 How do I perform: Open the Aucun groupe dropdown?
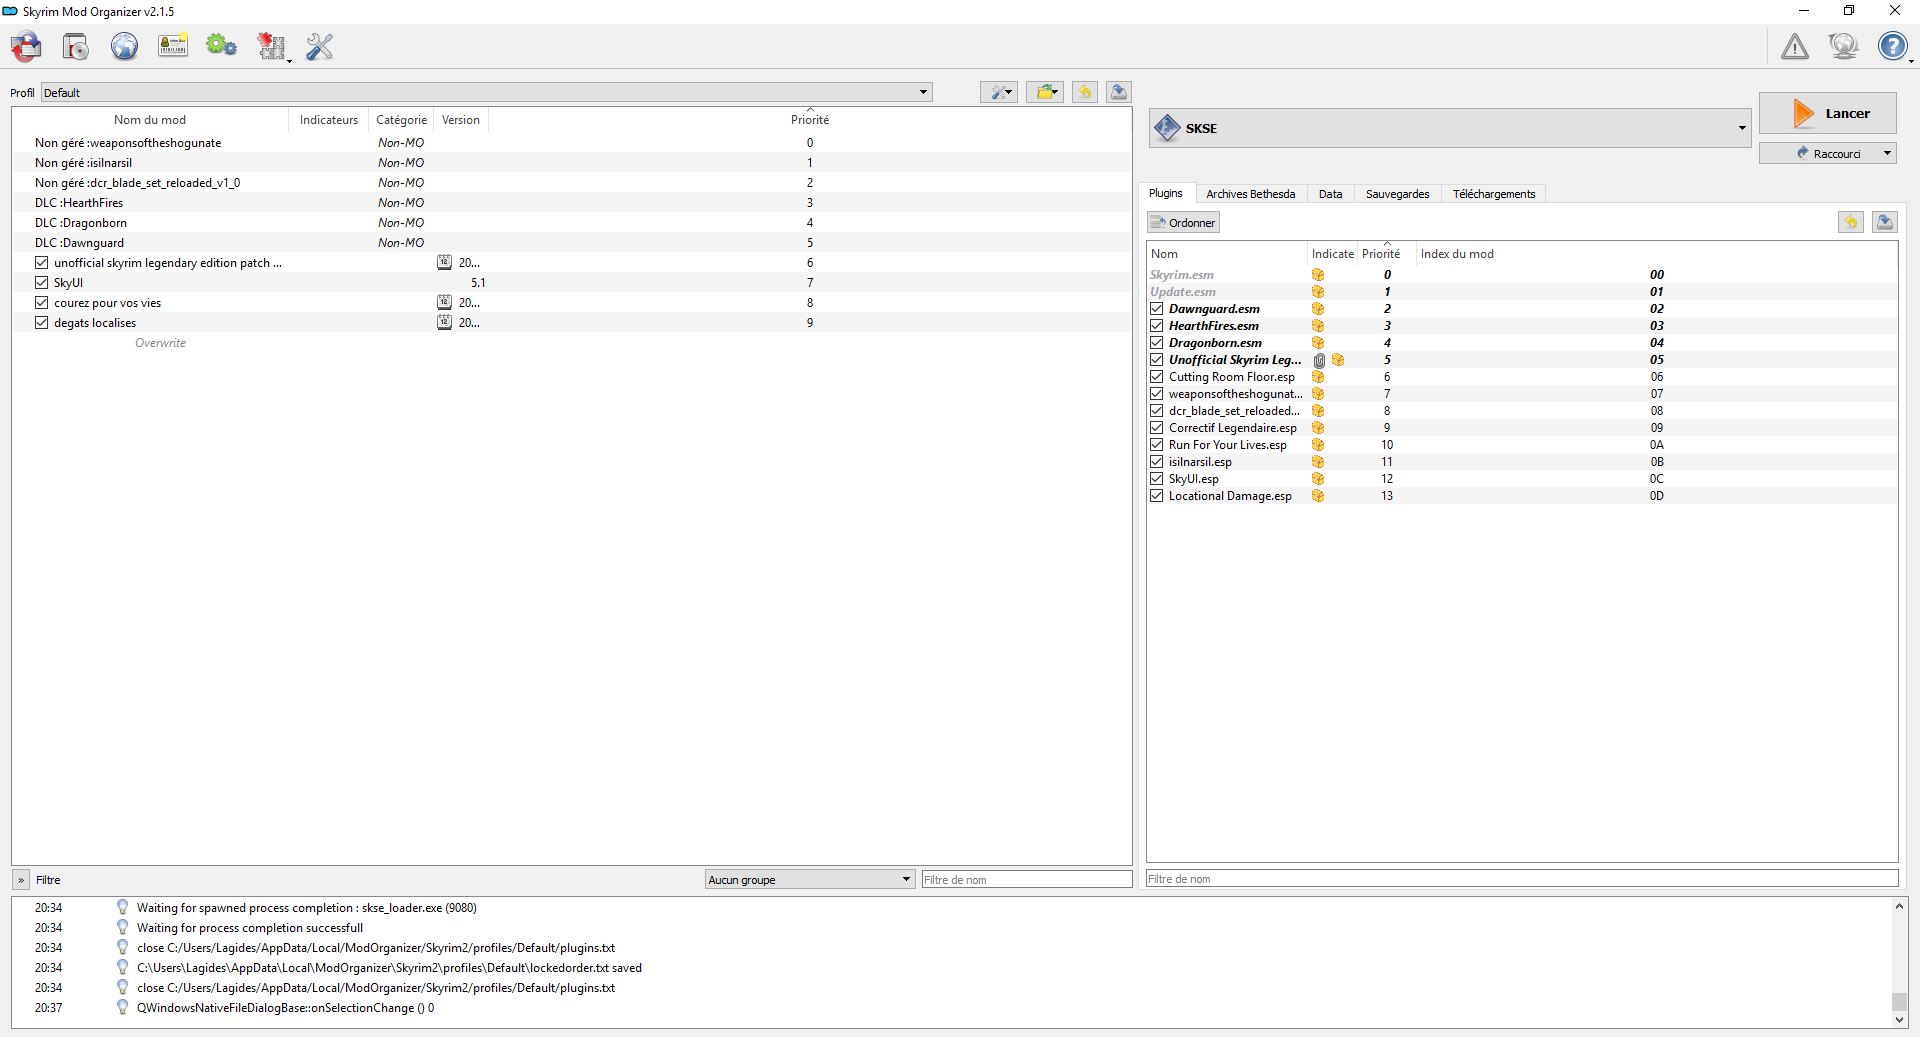(810, 879)
